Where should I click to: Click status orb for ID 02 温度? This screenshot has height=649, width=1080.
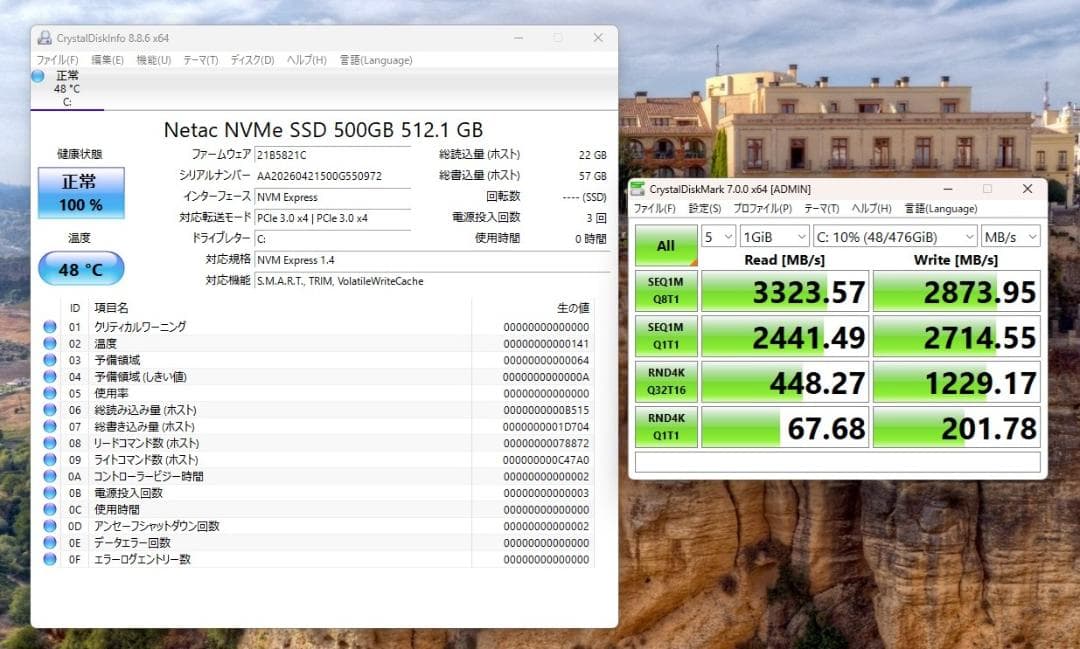(x=50, y=343)
